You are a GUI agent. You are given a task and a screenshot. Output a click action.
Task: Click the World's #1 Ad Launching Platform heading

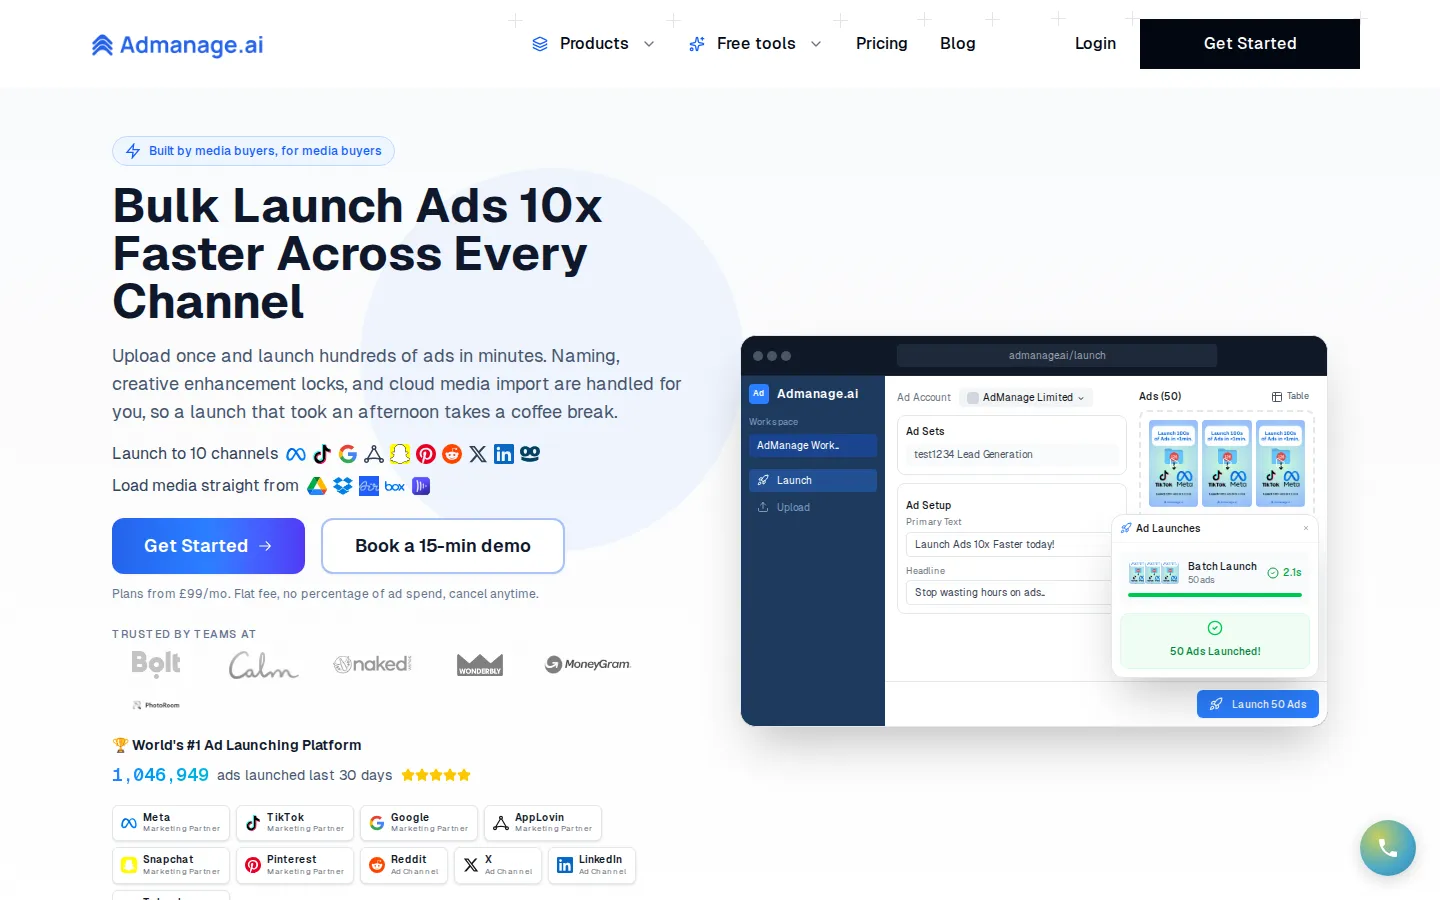(x=237, y=745)
